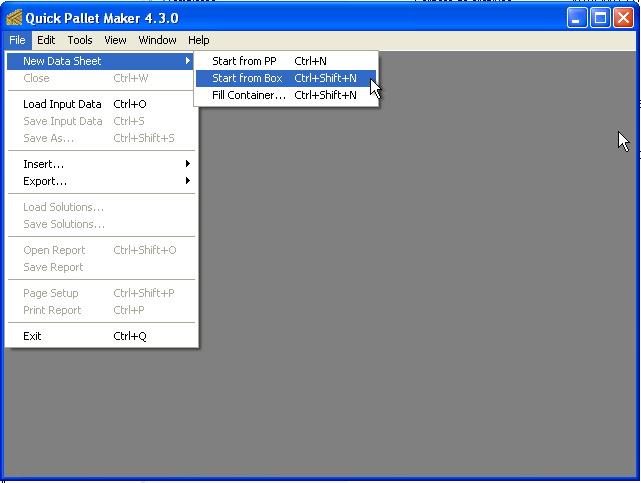Maximize the Quick Pallet Maker window
Viewport: 641px width, 483px height.
coord(600,18)
